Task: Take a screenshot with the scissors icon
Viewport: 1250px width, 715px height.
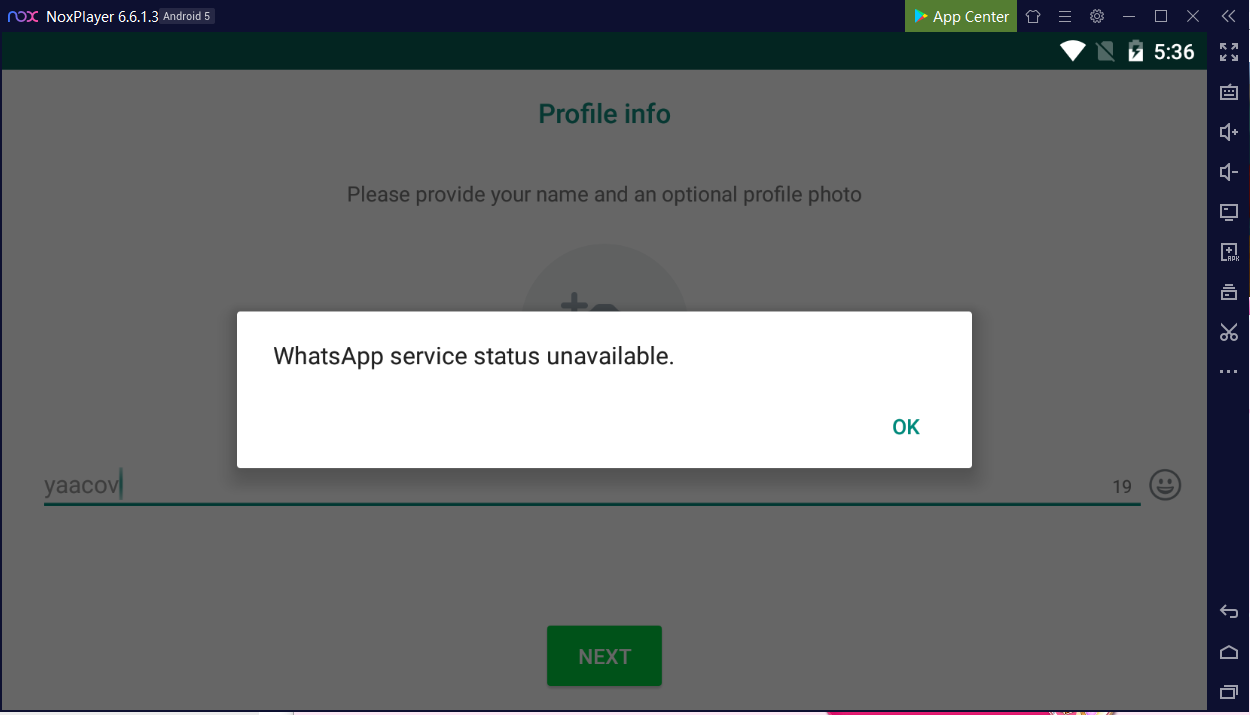Action: tap(1229, 332)
